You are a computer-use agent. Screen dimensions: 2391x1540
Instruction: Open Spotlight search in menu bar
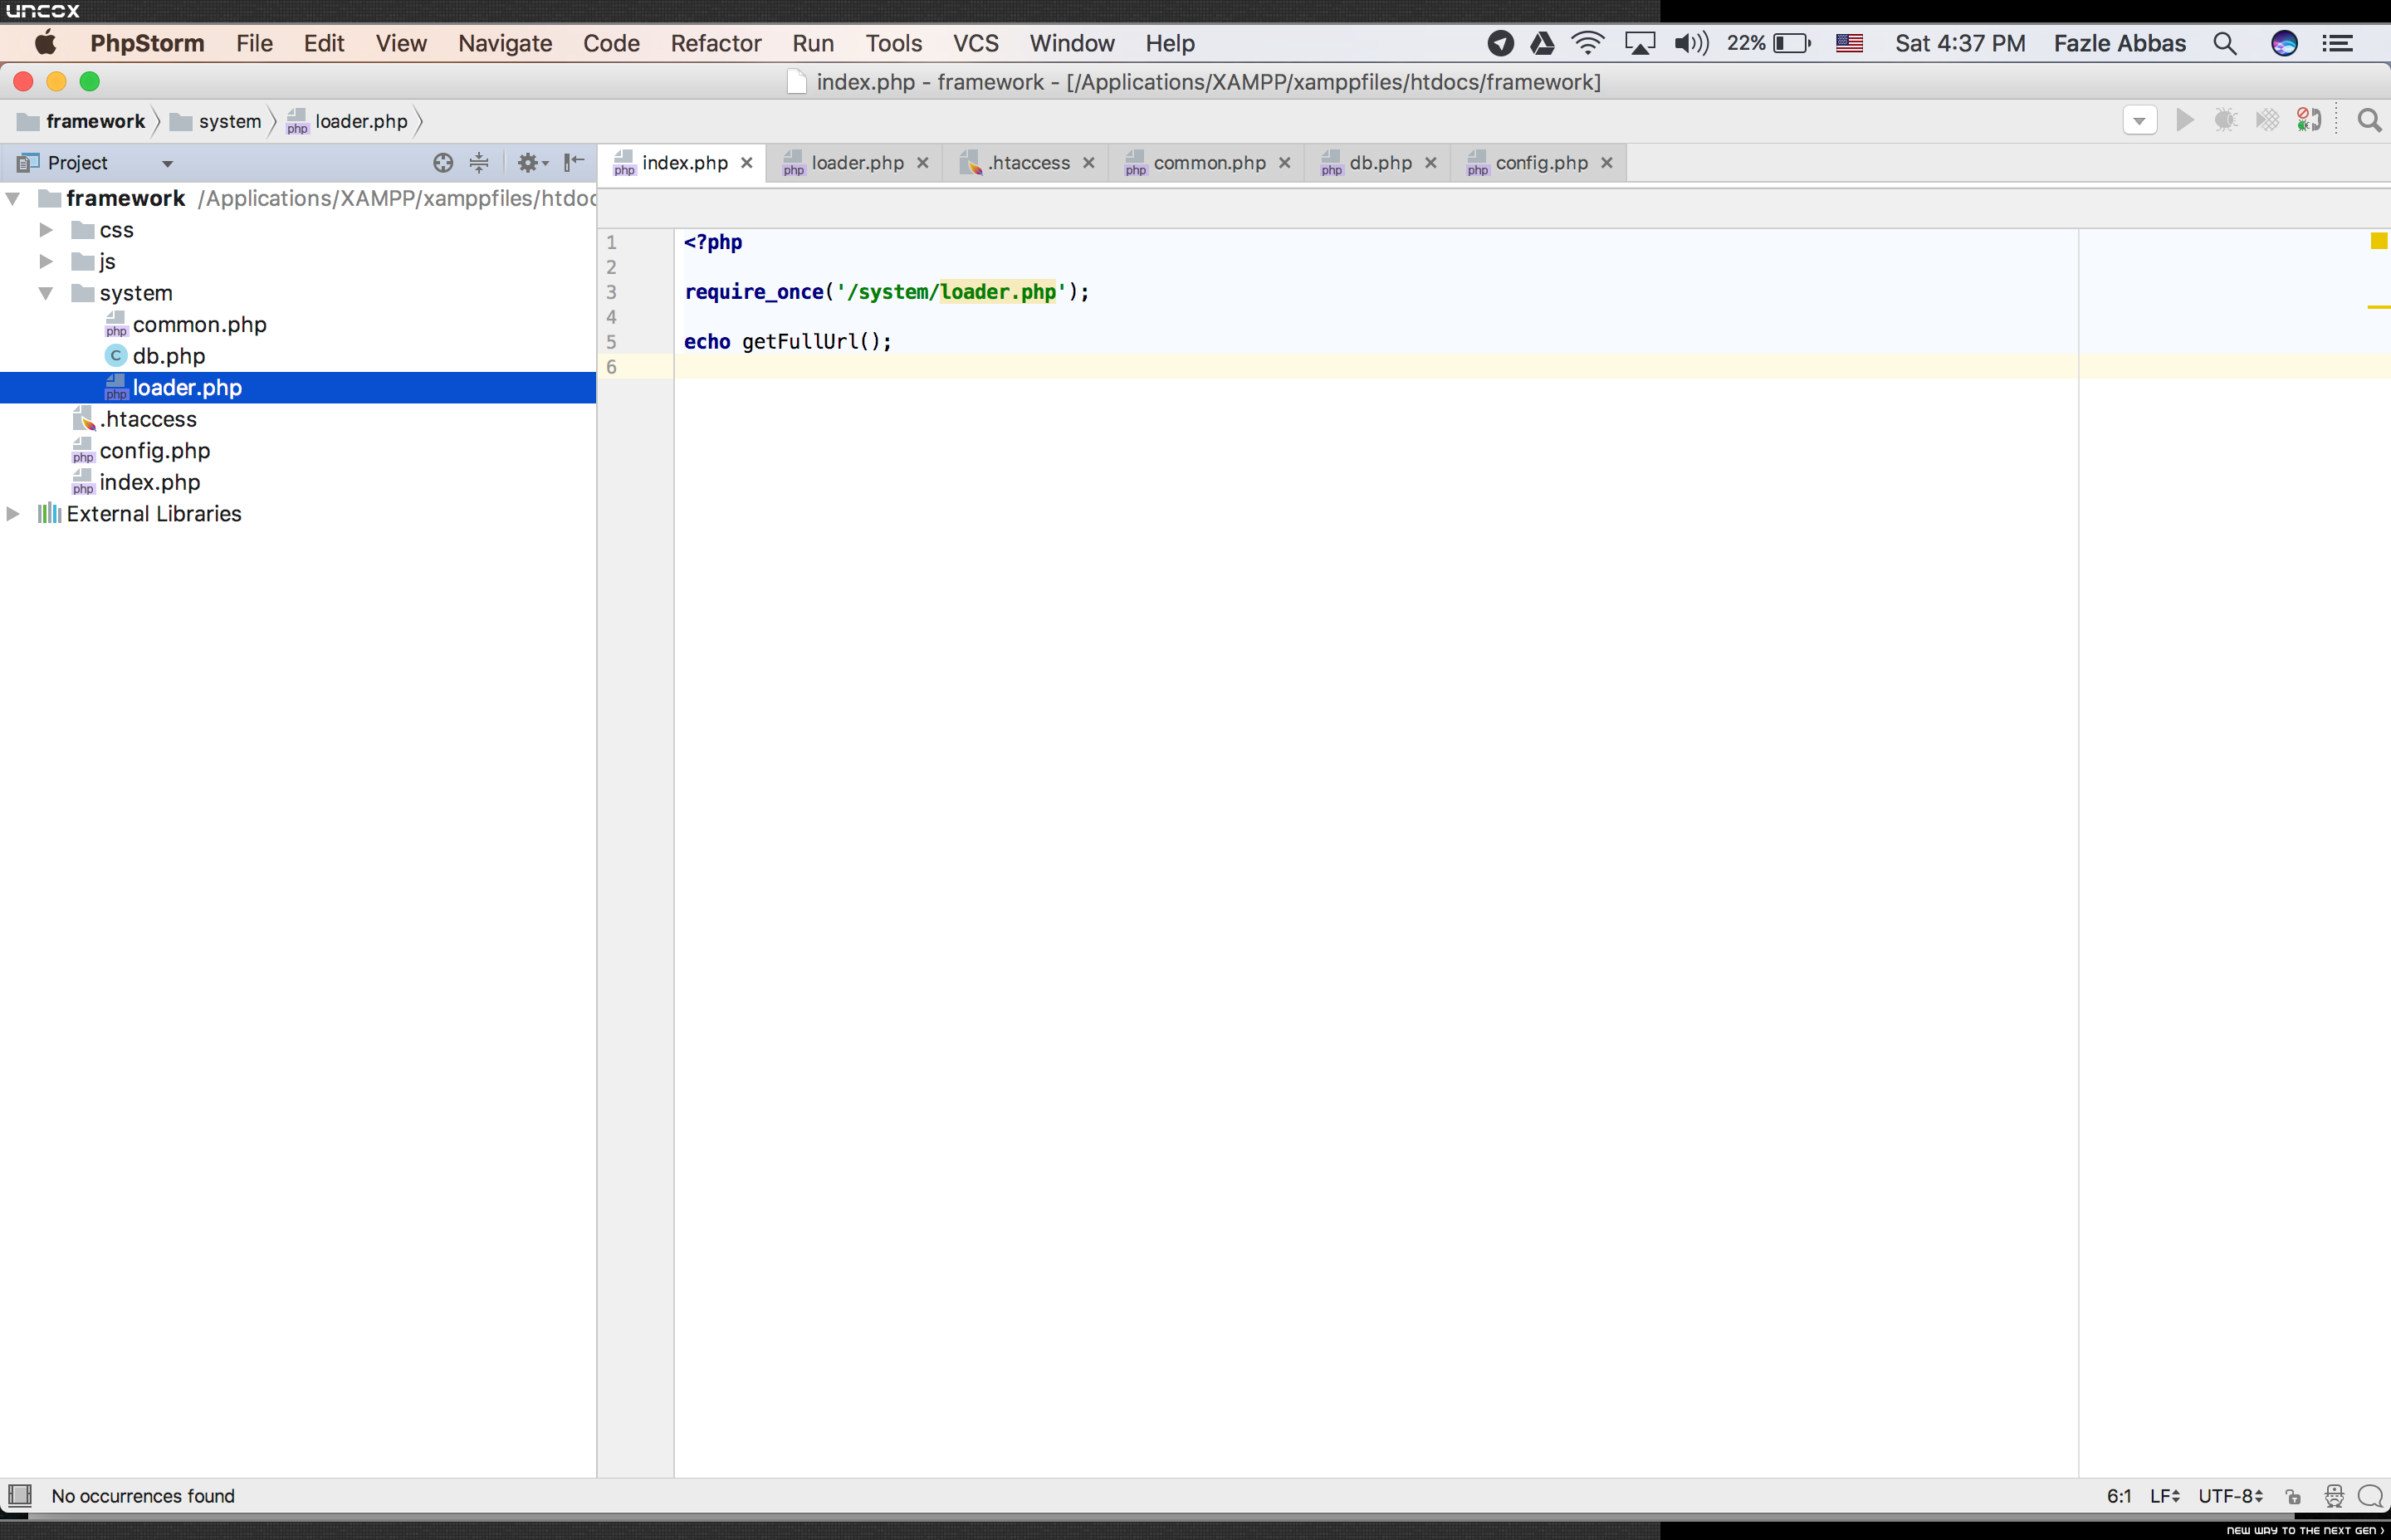(2224, 43)
